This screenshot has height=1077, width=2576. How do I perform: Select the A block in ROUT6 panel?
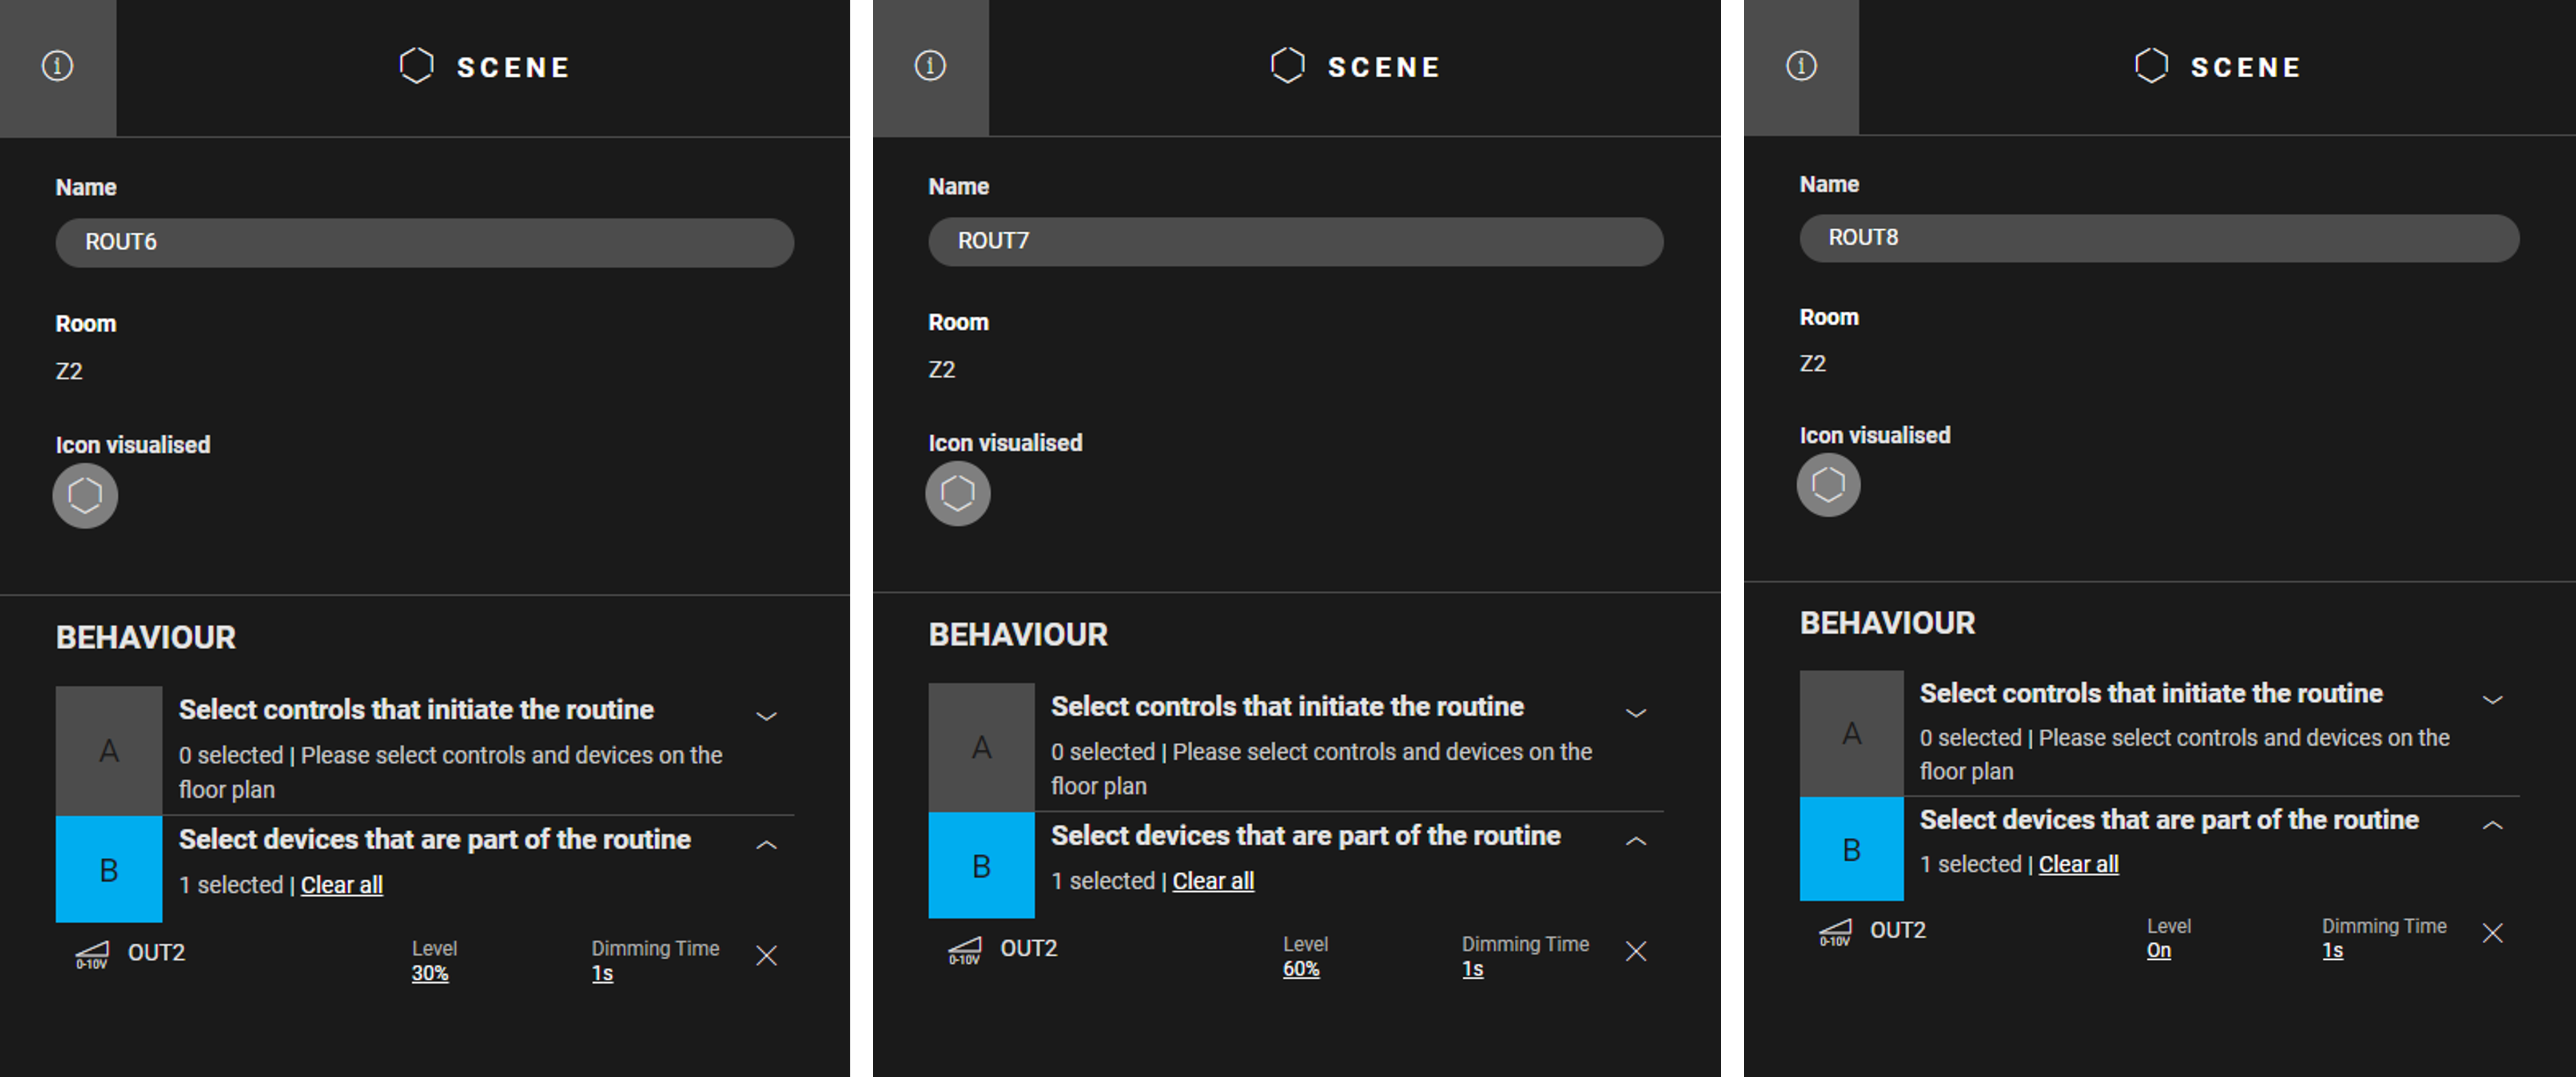pos(109,751)
